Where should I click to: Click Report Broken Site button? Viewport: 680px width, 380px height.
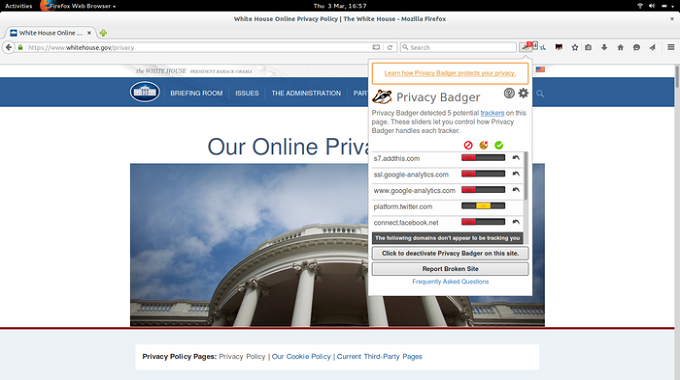coord(450,269)
